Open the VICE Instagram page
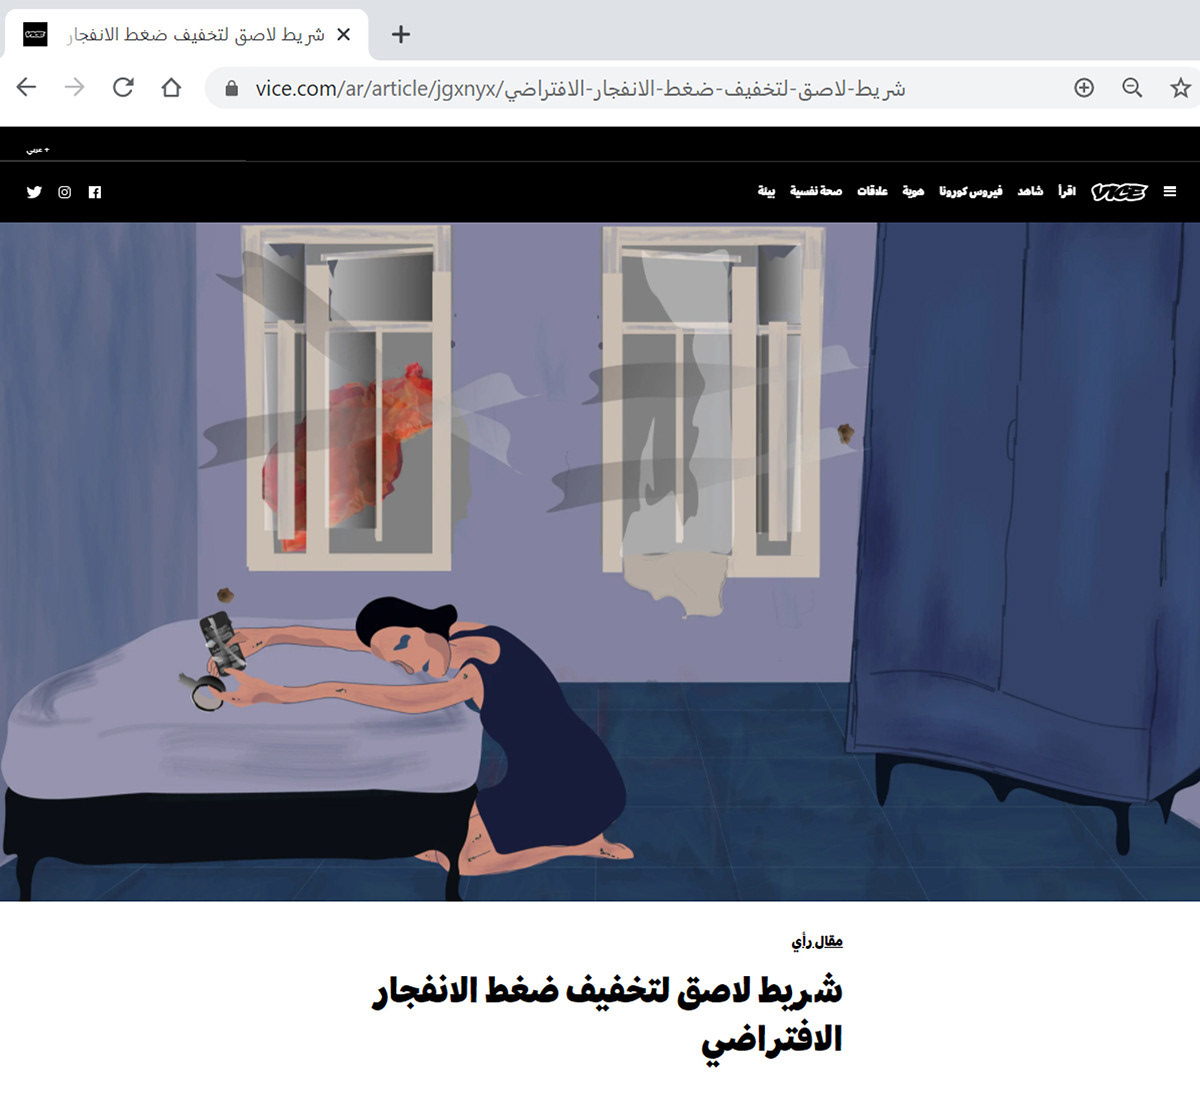The width and height of the screenshot is (1200, 1110). [x=64, y=192]
